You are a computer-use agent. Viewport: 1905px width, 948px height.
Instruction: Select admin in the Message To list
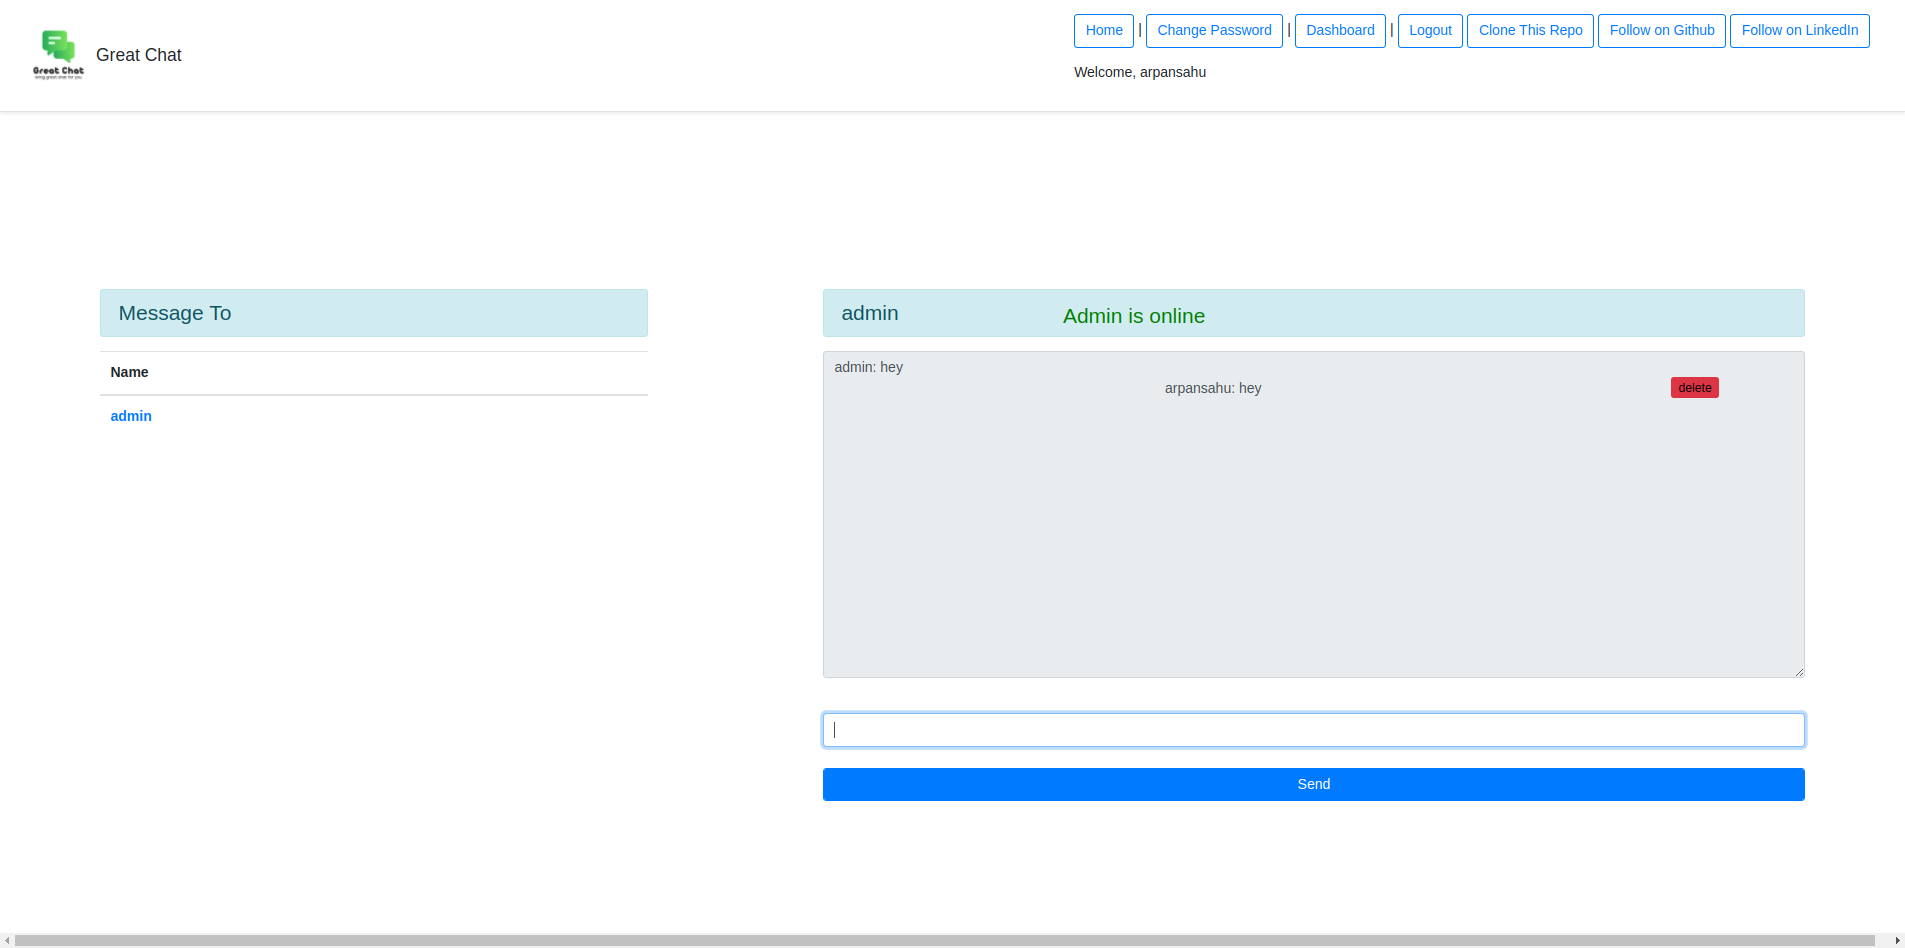pyautogui.click(x=131, y=416)
